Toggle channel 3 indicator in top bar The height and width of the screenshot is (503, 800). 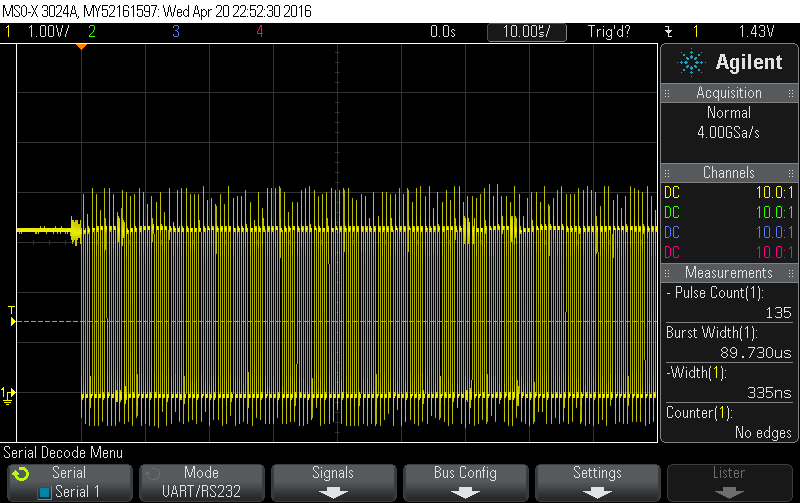click(176, 32)
